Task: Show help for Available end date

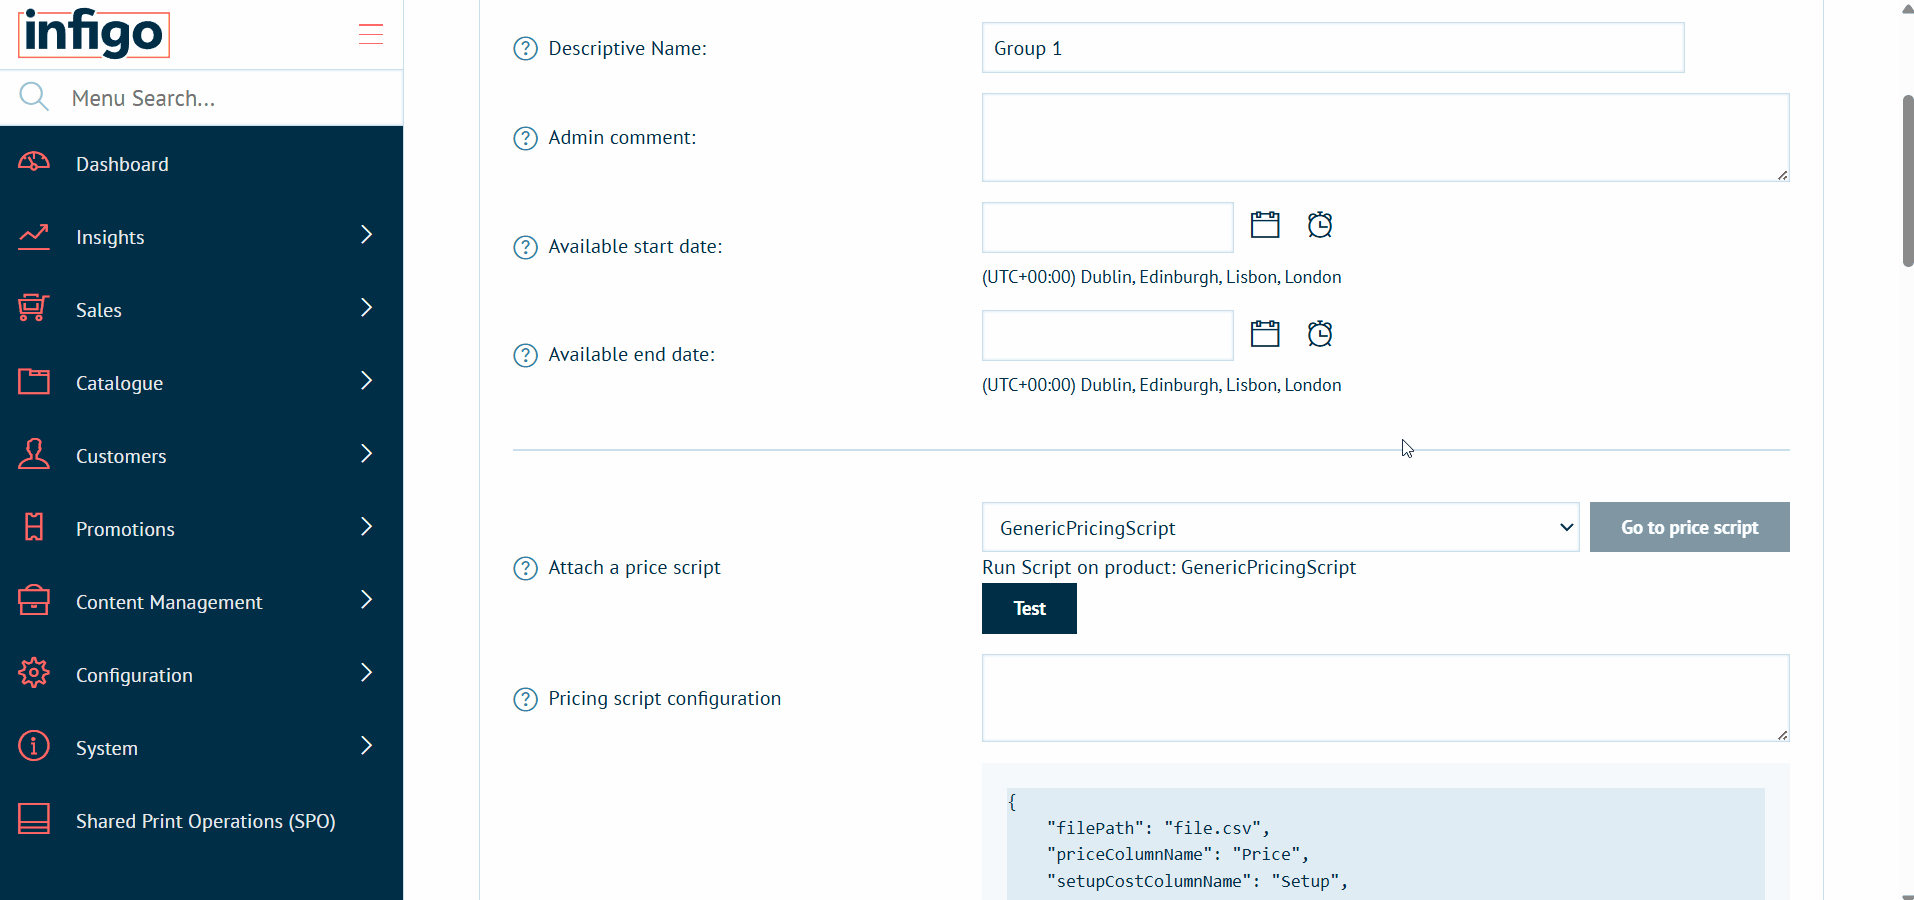Action: pos(525,355)
